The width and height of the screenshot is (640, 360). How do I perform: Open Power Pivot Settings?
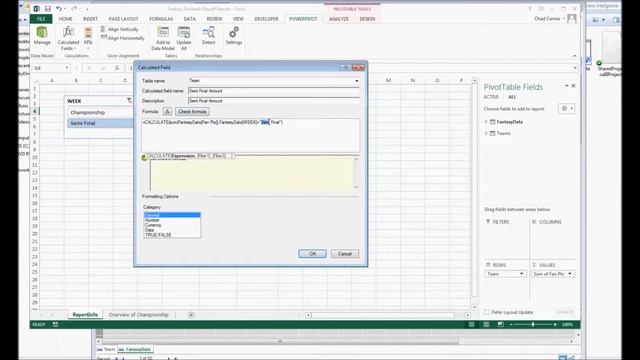point(234,36)
